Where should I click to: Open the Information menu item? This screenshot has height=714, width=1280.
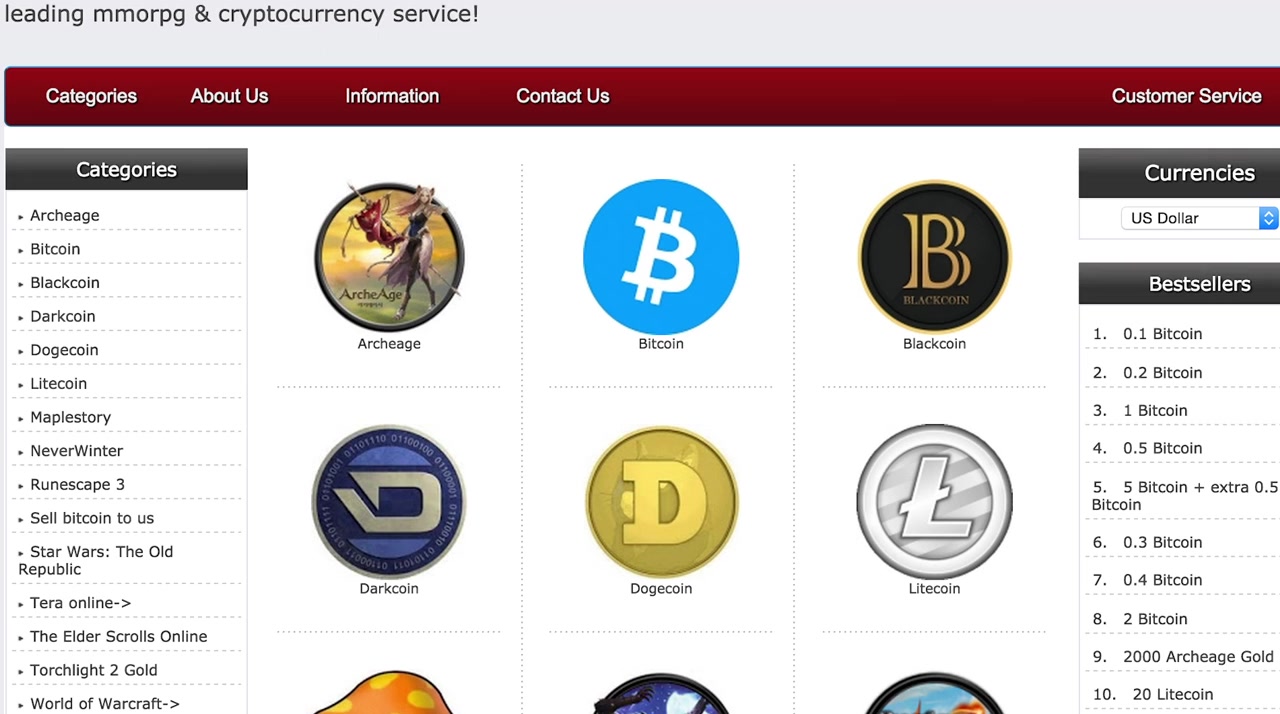(392, 96)
